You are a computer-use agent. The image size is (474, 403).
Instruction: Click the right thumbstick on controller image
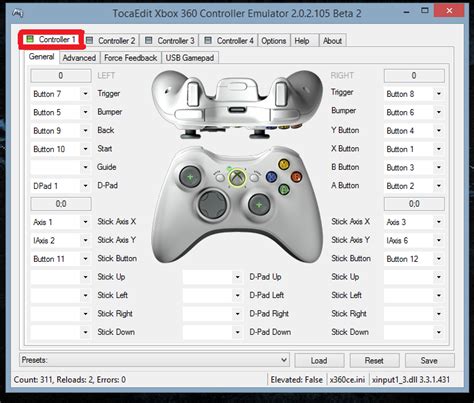pyautogui.click(x=259, y=204)
